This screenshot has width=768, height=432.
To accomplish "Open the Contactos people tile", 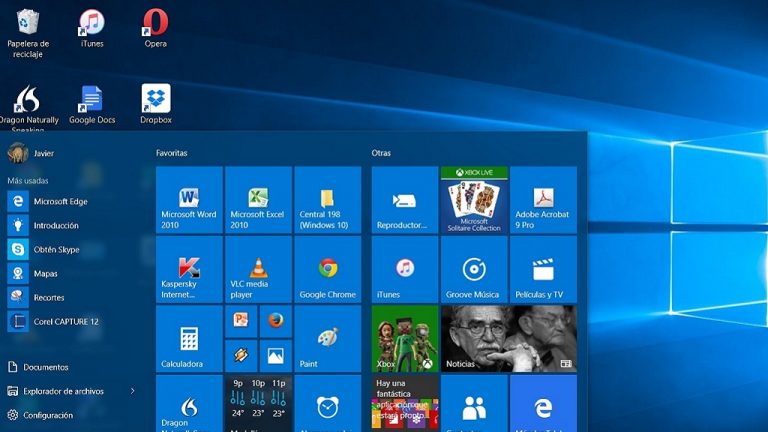I will [x=474, y=404].
